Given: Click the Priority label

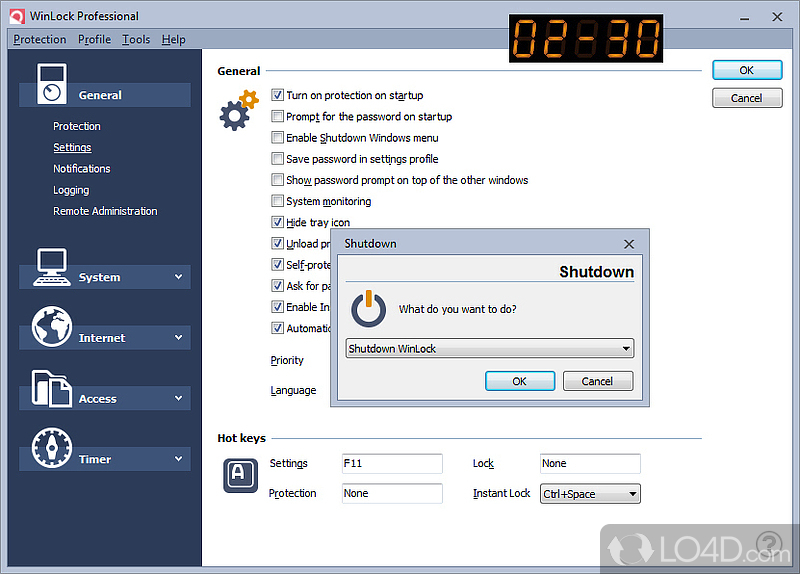Looking at the screenshot, I should click(287, 360).
